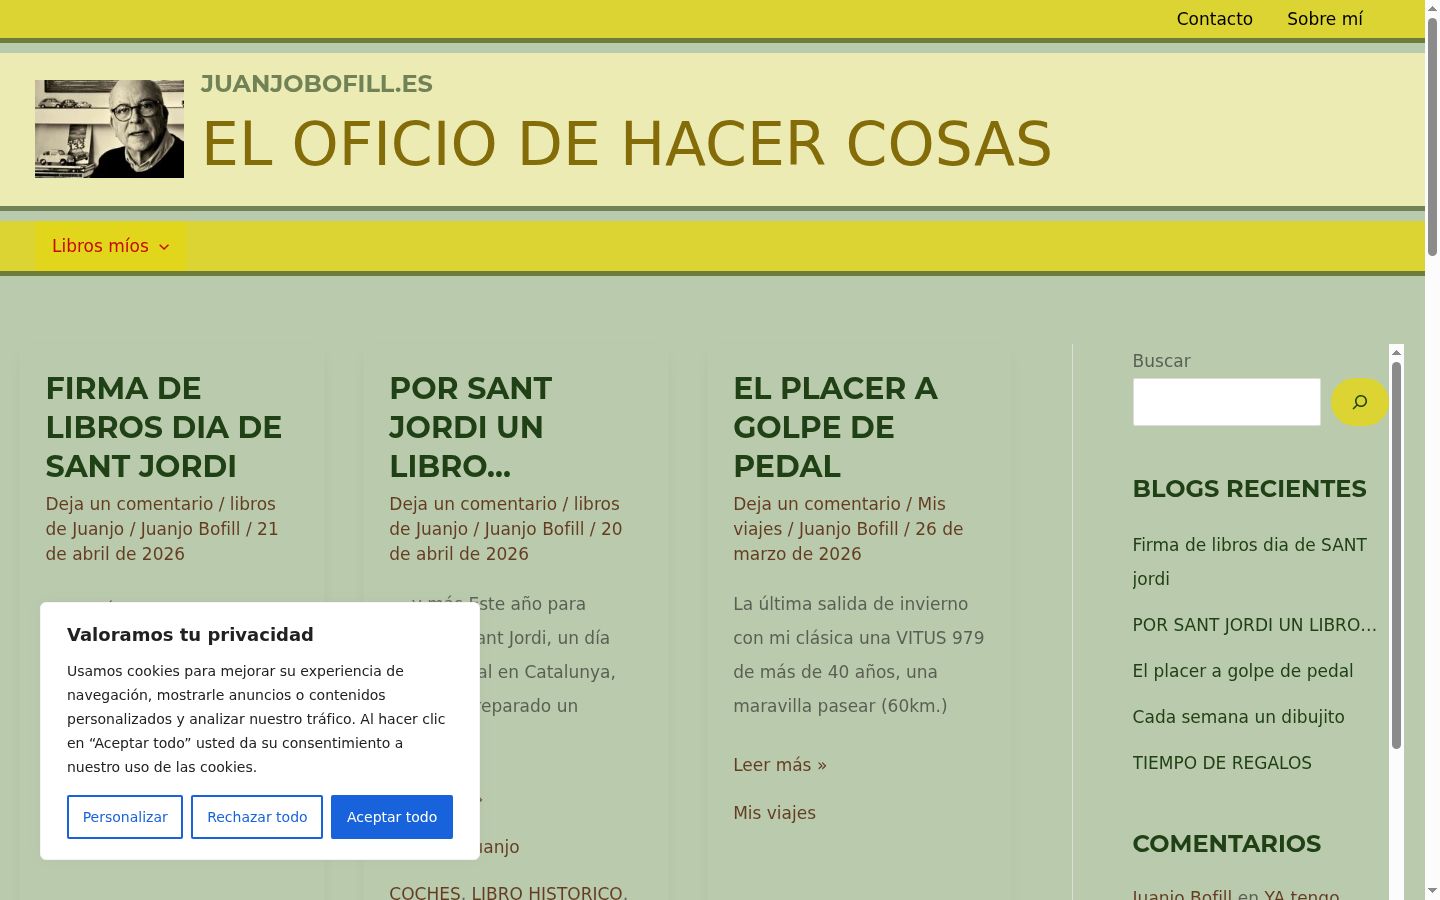Click the sidebar scrollbar thumb
Screen dimensions: 1440x900
click(x=1396, y=555)
